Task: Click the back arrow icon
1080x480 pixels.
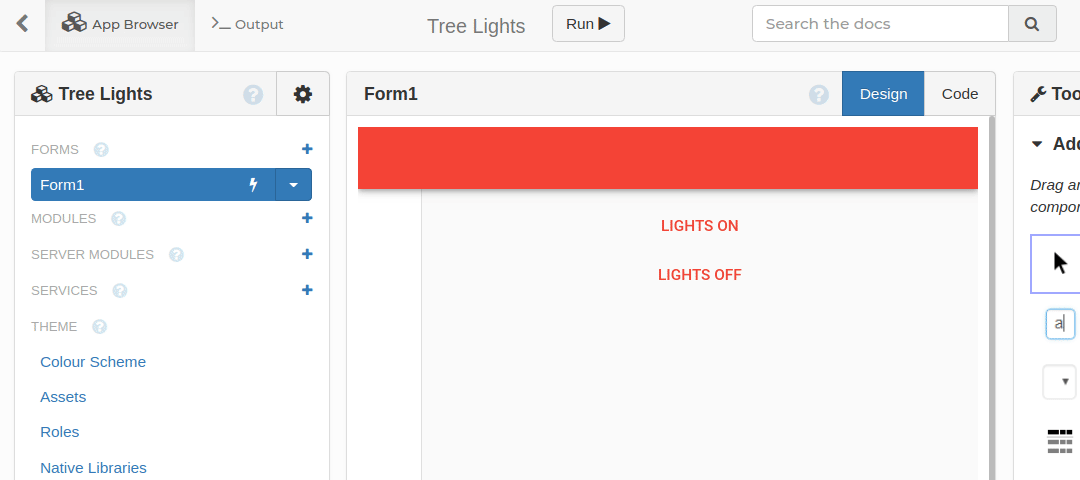Action: coord(22,24)
